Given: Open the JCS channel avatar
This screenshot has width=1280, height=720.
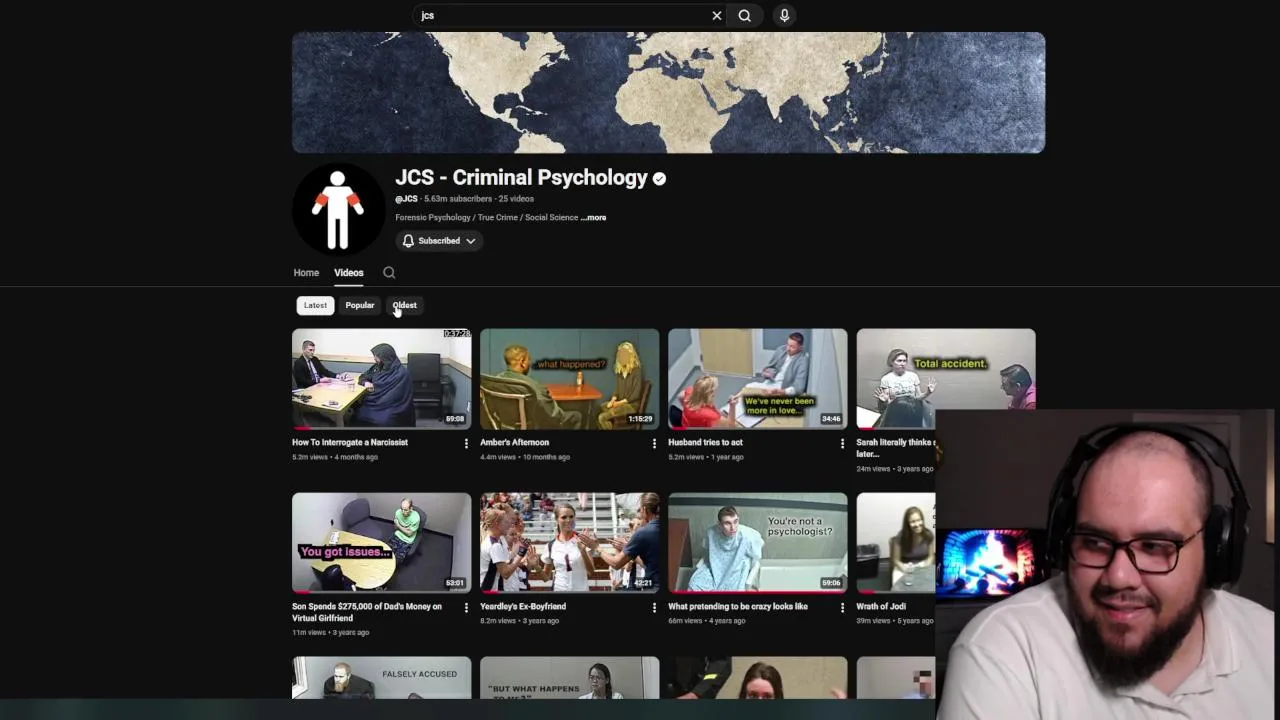Looking at the screenshot, I should coord(338,209).
